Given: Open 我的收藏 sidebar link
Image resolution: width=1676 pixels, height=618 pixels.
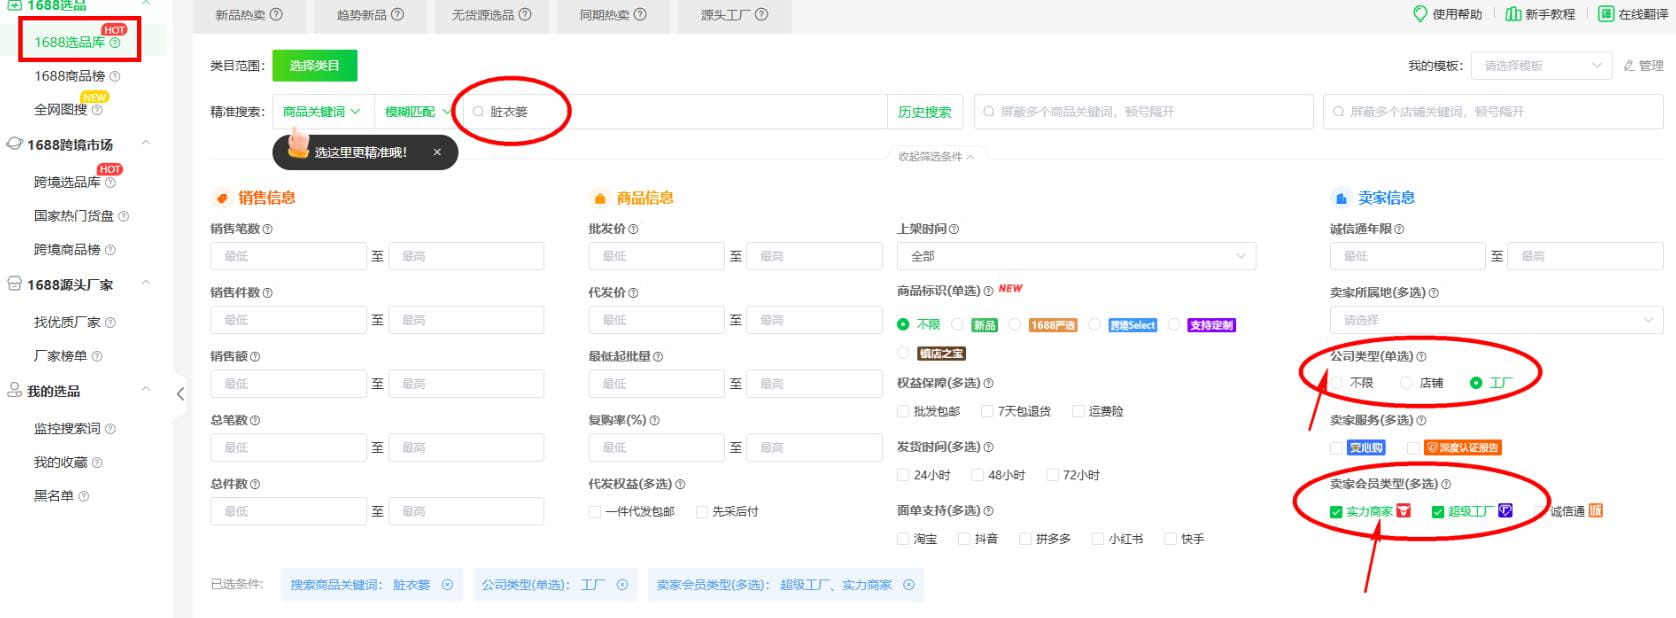Looking at the screenshot, I should tap(61, 463).
